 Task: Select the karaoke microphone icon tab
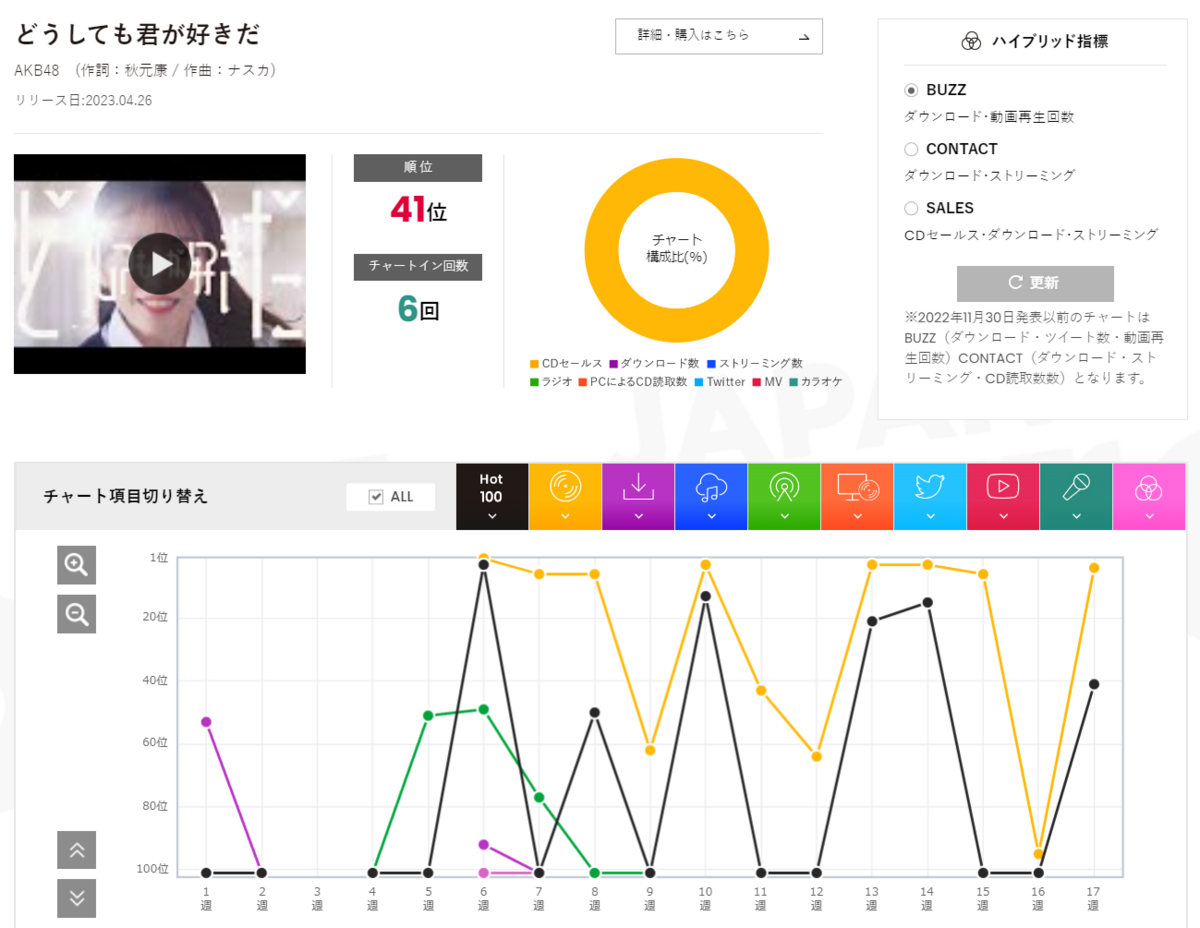1076,497
